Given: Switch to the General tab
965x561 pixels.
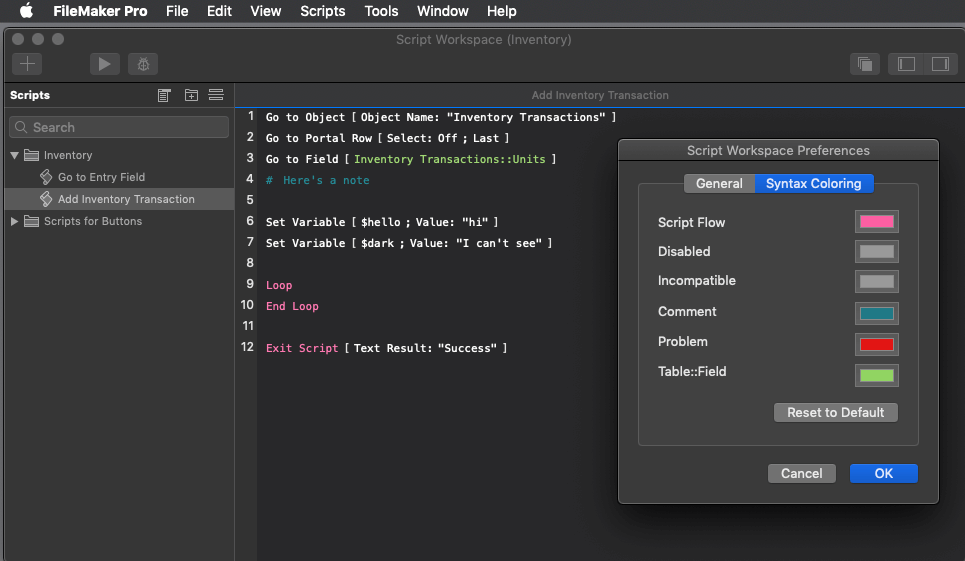Looking at the screenshot, I should coord(719,183).
